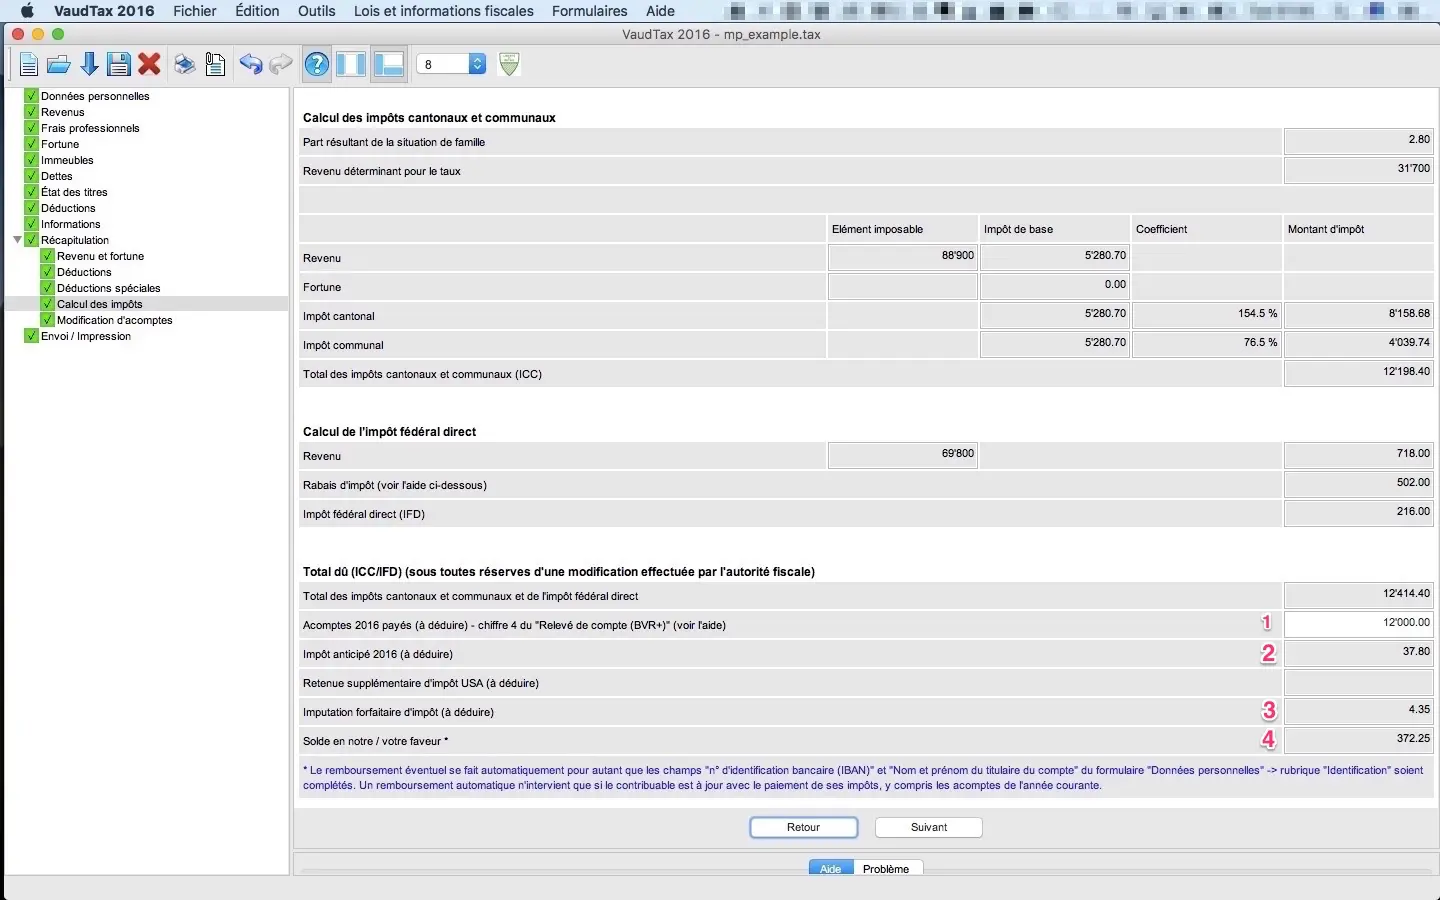Click the Vaud canton shield icon
Screen dimensions: 1440x900
(x=509, y=64)
